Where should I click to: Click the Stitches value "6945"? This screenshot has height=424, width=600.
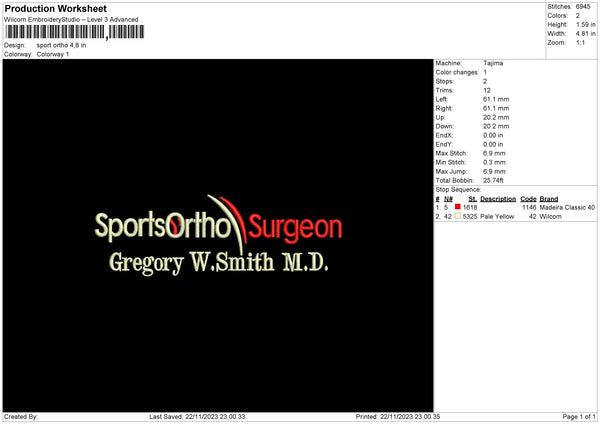coord(583,7)
